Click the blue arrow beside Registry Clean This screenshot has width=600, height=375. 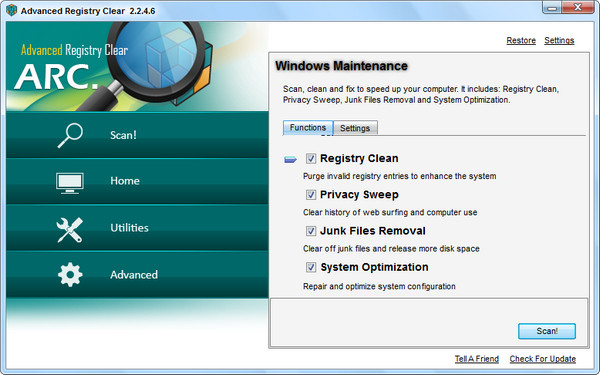tap(290, 159)
